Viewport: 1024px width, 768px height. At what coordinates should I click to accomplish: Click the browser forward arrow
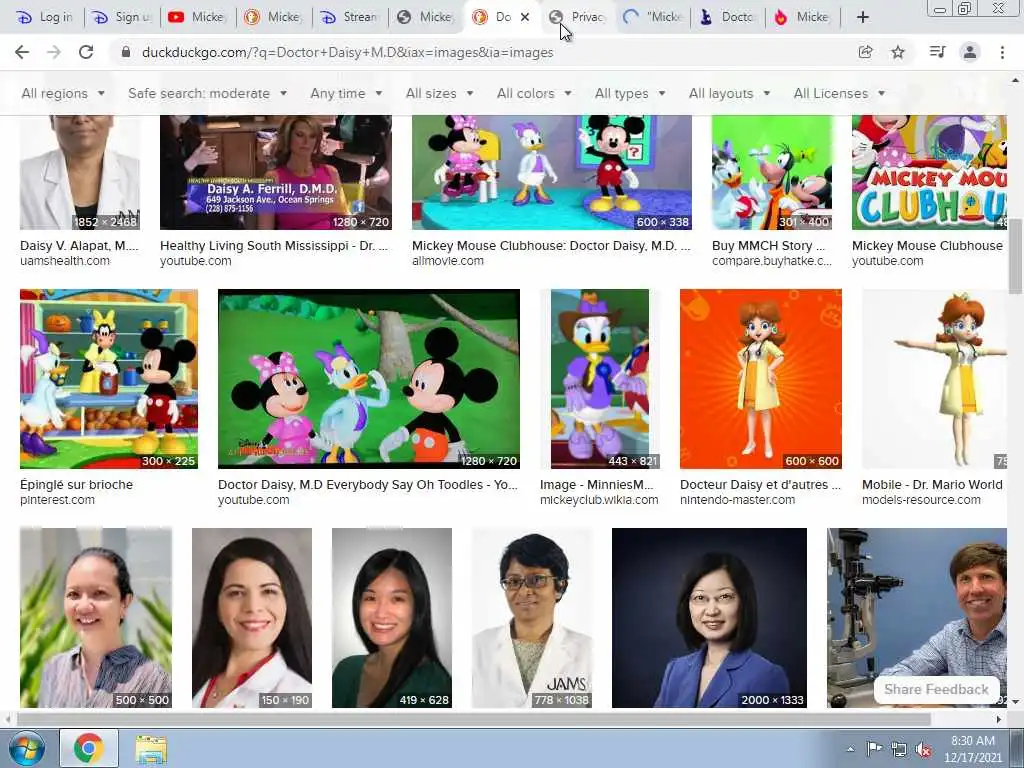pos(54,52)
